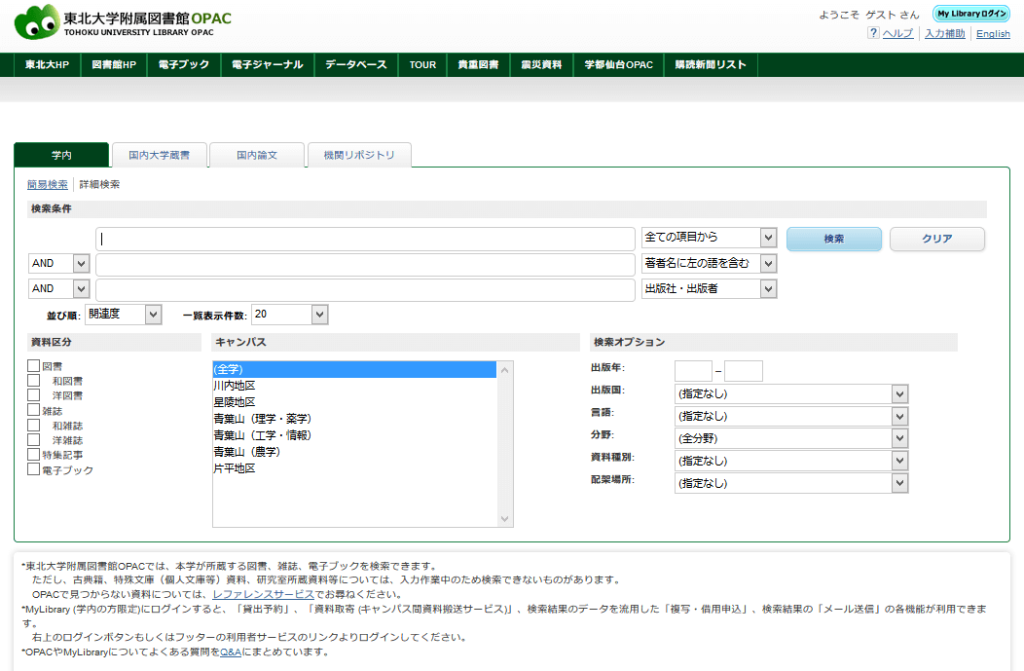The height and width of the screenshot is (671, 1024).
Task: Switch to the 国内大学蔵書 tab
Action: 159,155
